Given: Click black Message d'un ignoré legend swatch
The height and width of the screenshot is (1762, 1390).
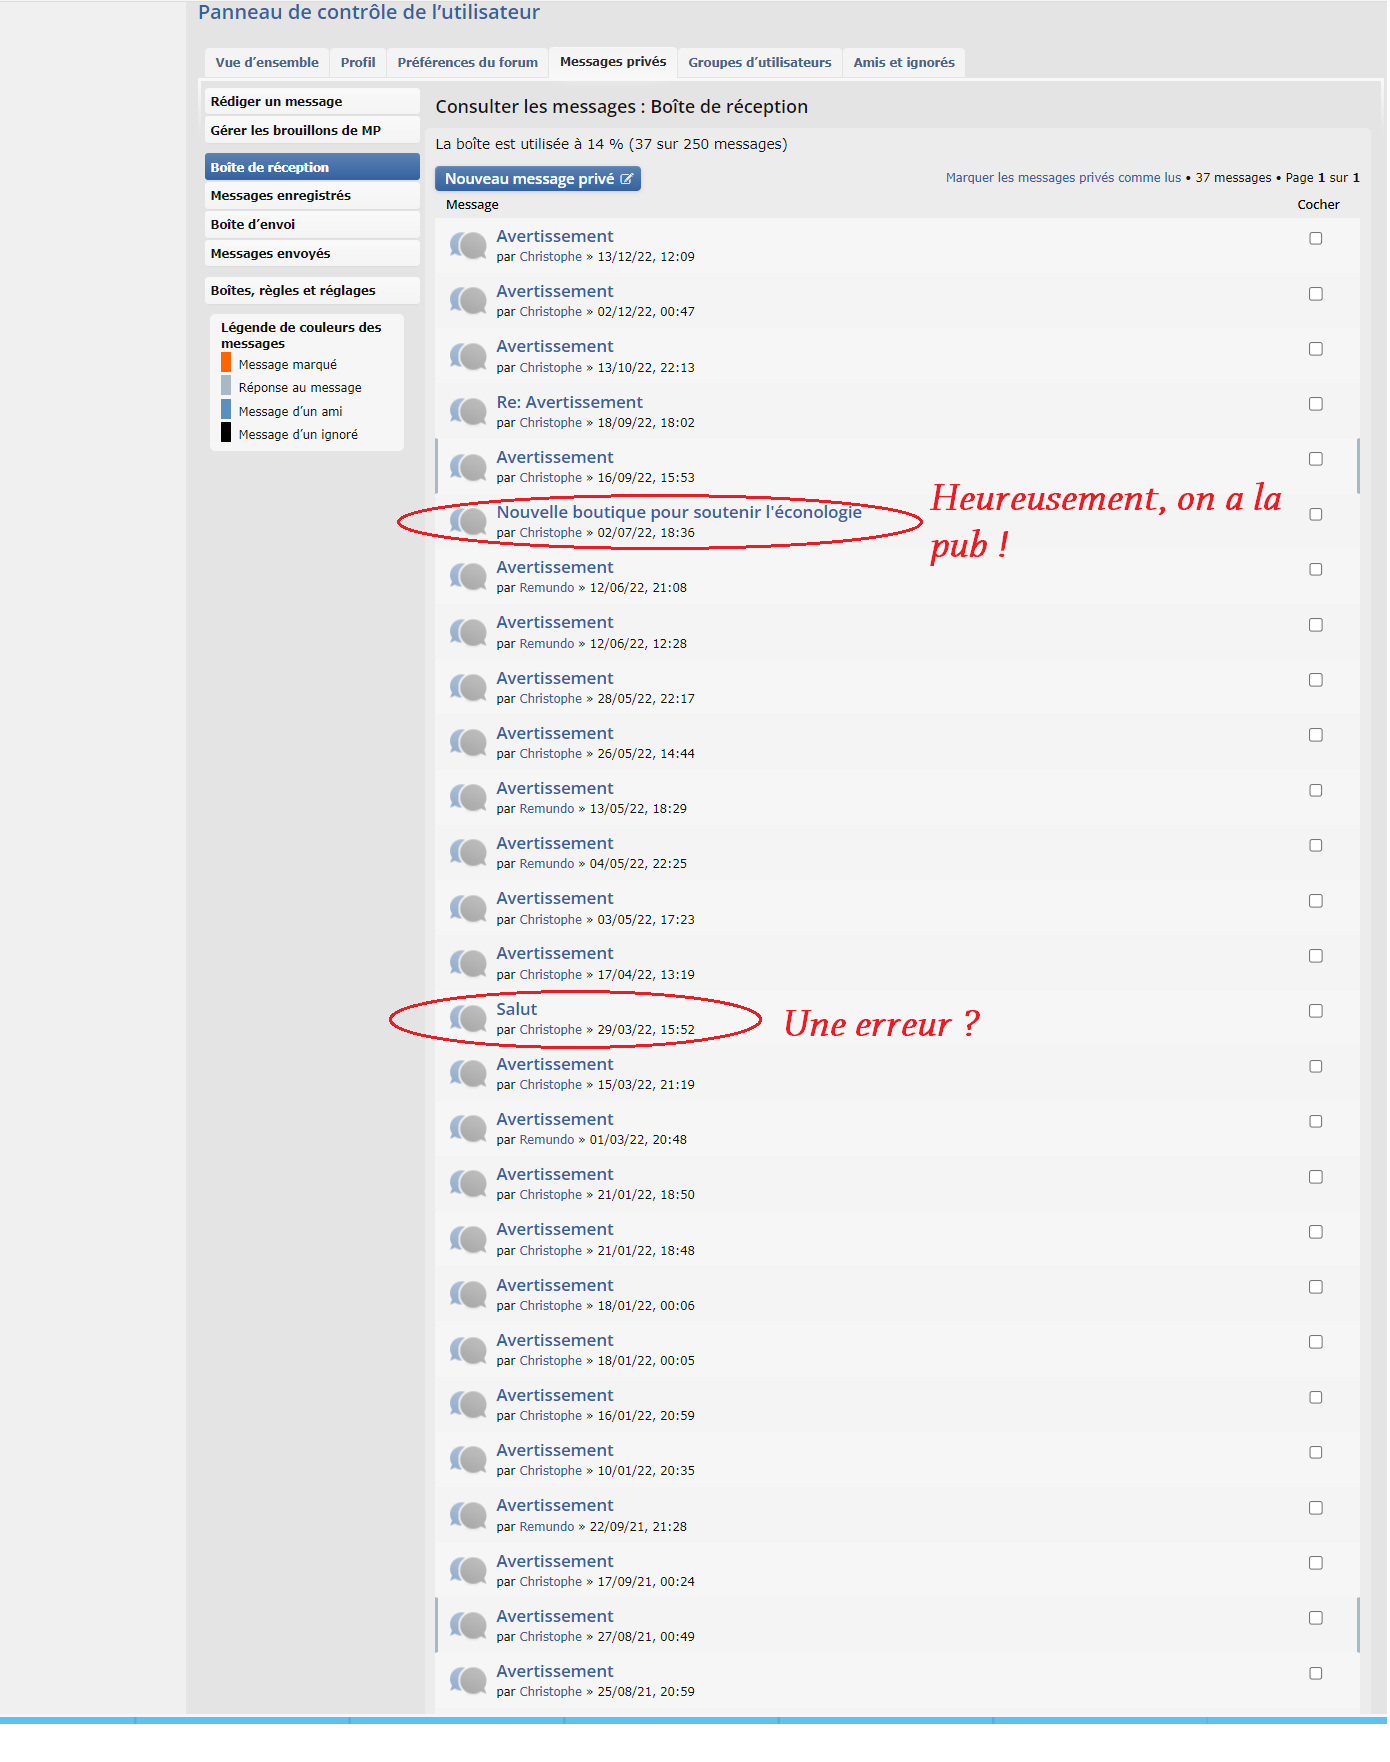Looking at the screenshot, I should tap(226, 433).
